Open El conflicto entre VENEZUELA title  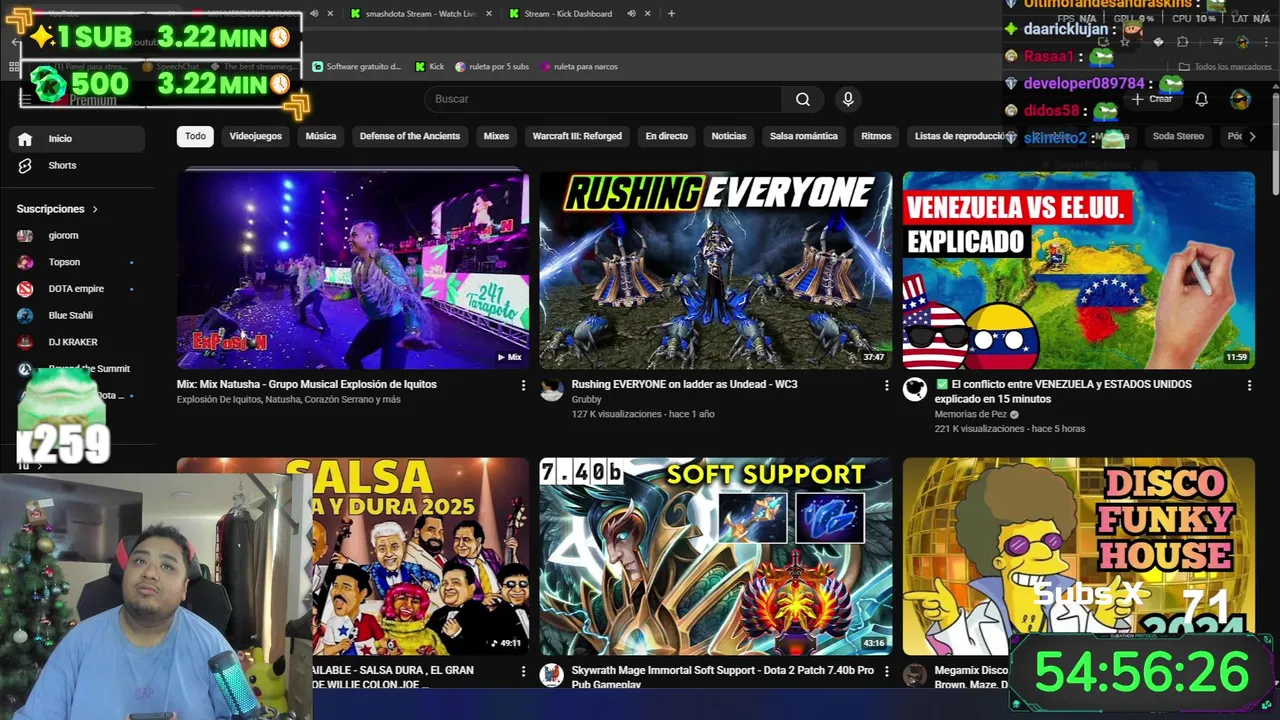pos(1063,391)
